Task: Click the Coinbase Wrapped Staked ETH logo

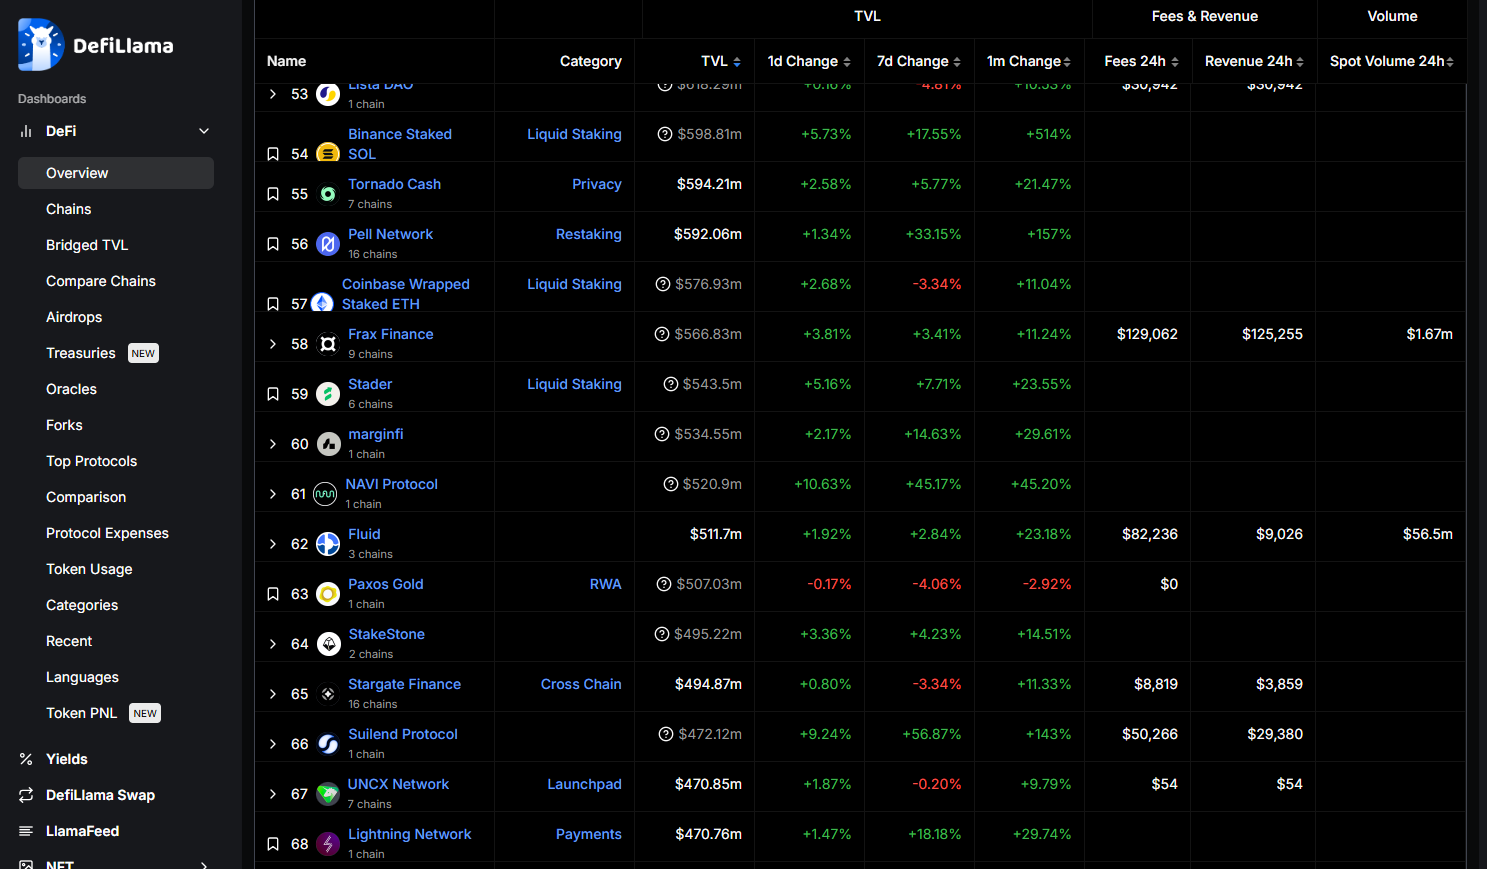Action: click(322, 303)
